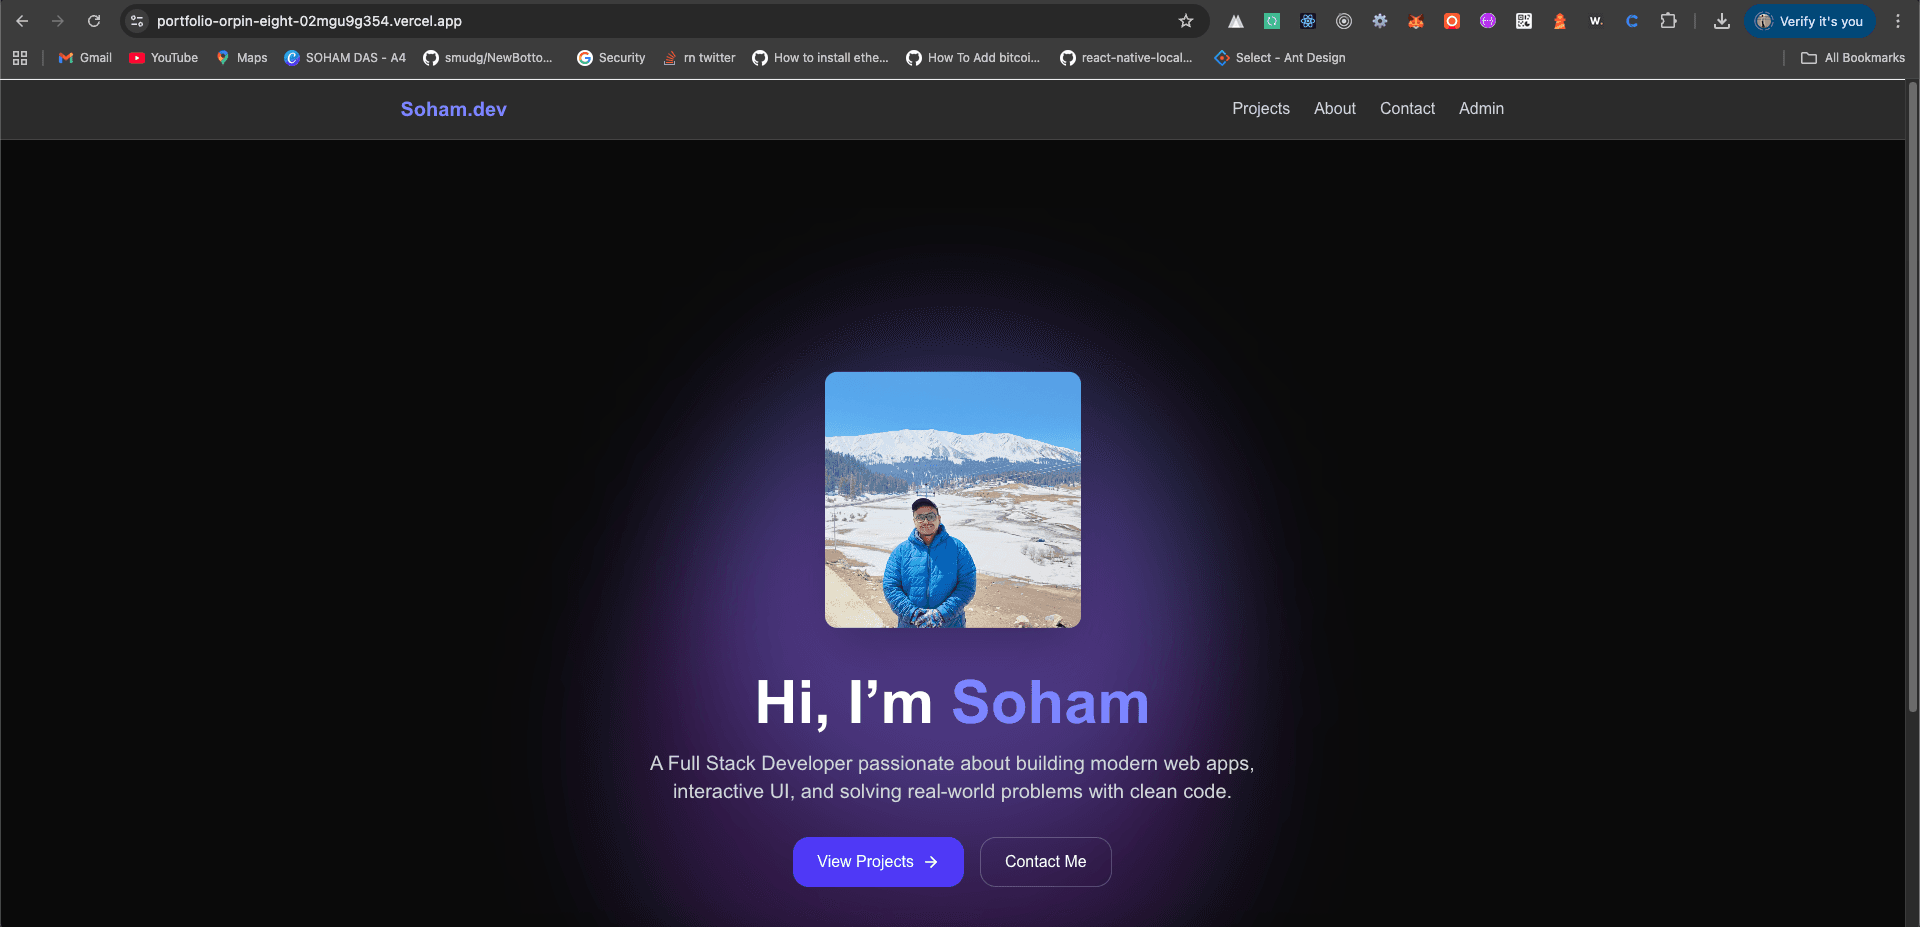
Task: Open the MetaMask fox extension
Action: pyautogui.click(x=1416, y=21)
